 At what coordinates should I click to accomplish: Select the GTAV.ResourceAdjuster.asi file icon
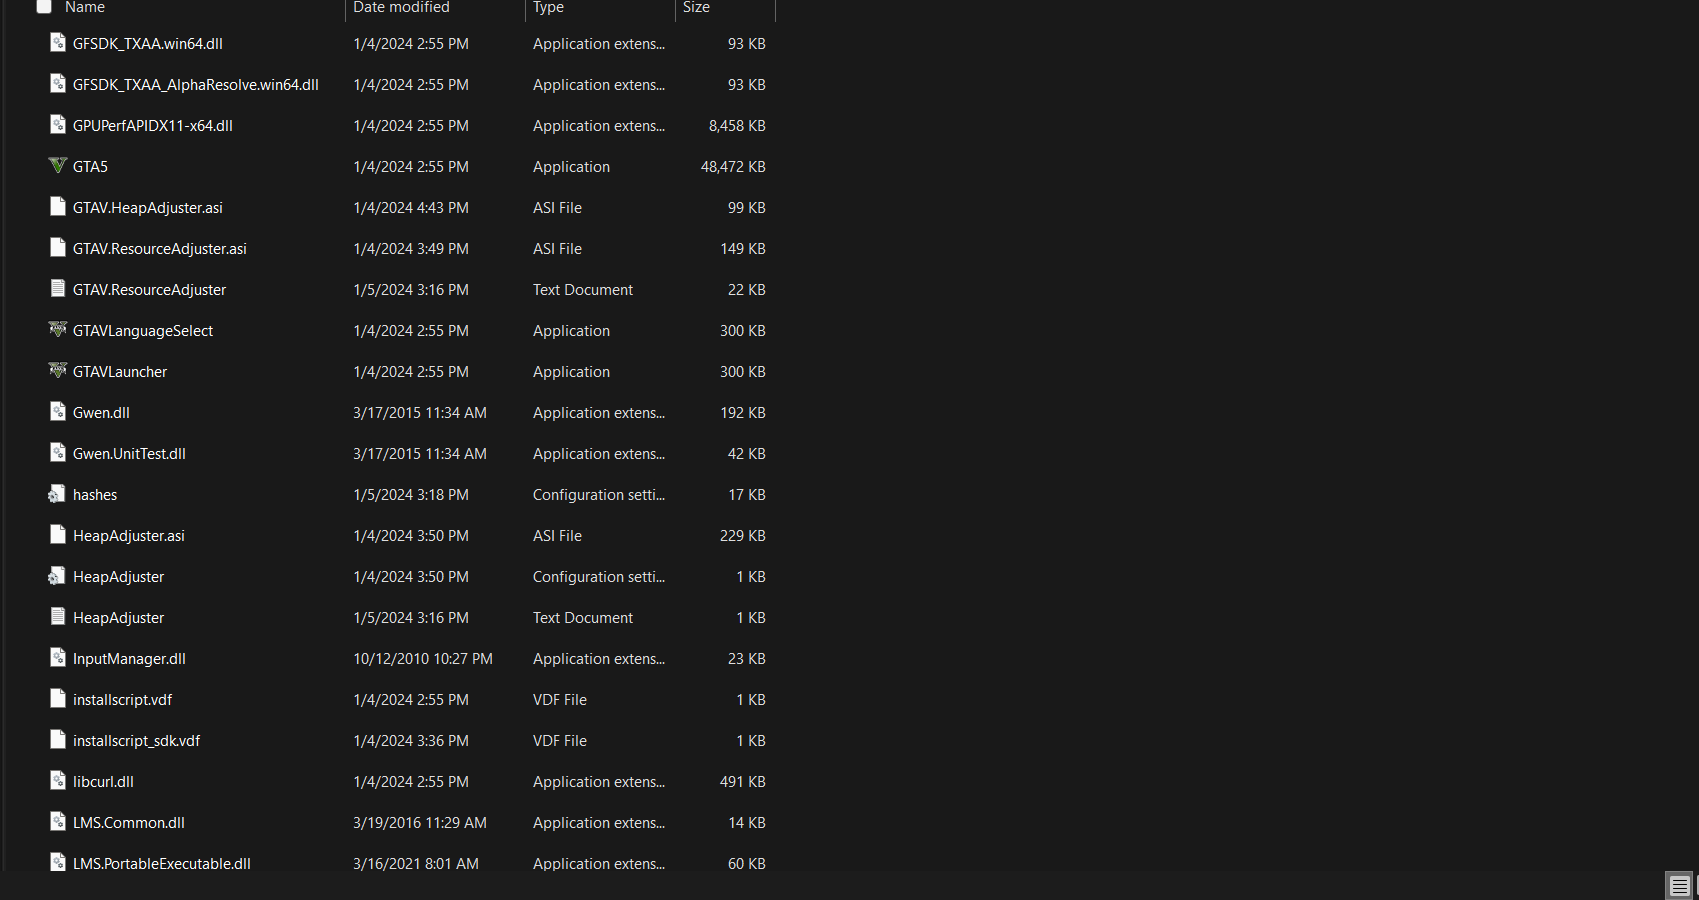tap(58, 248)
